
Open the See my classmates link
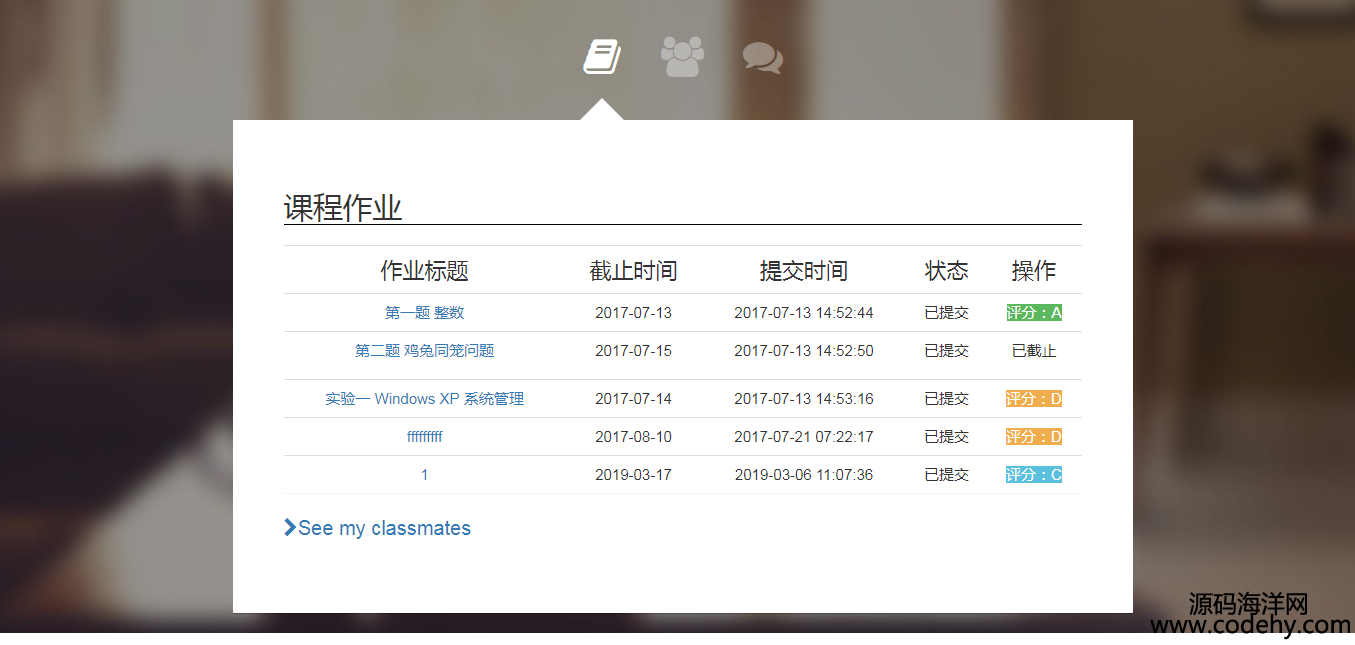(384, 528)
